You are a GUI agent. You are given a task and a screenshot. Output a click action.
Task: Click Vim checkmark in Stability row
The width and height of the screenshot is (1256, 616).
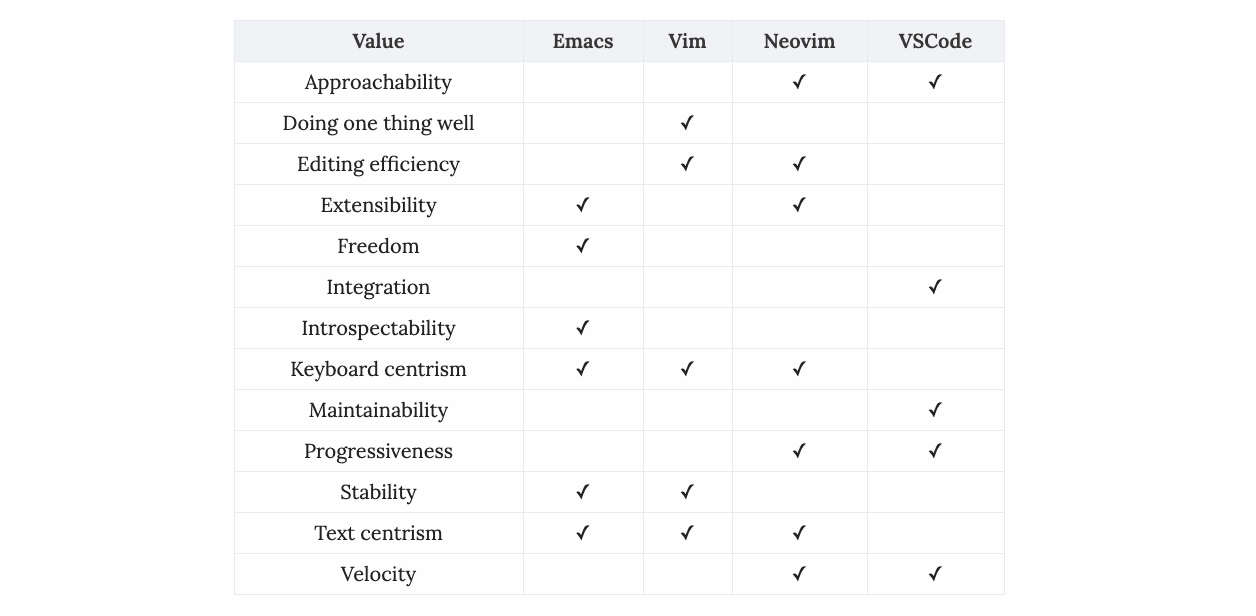point(687,492)
